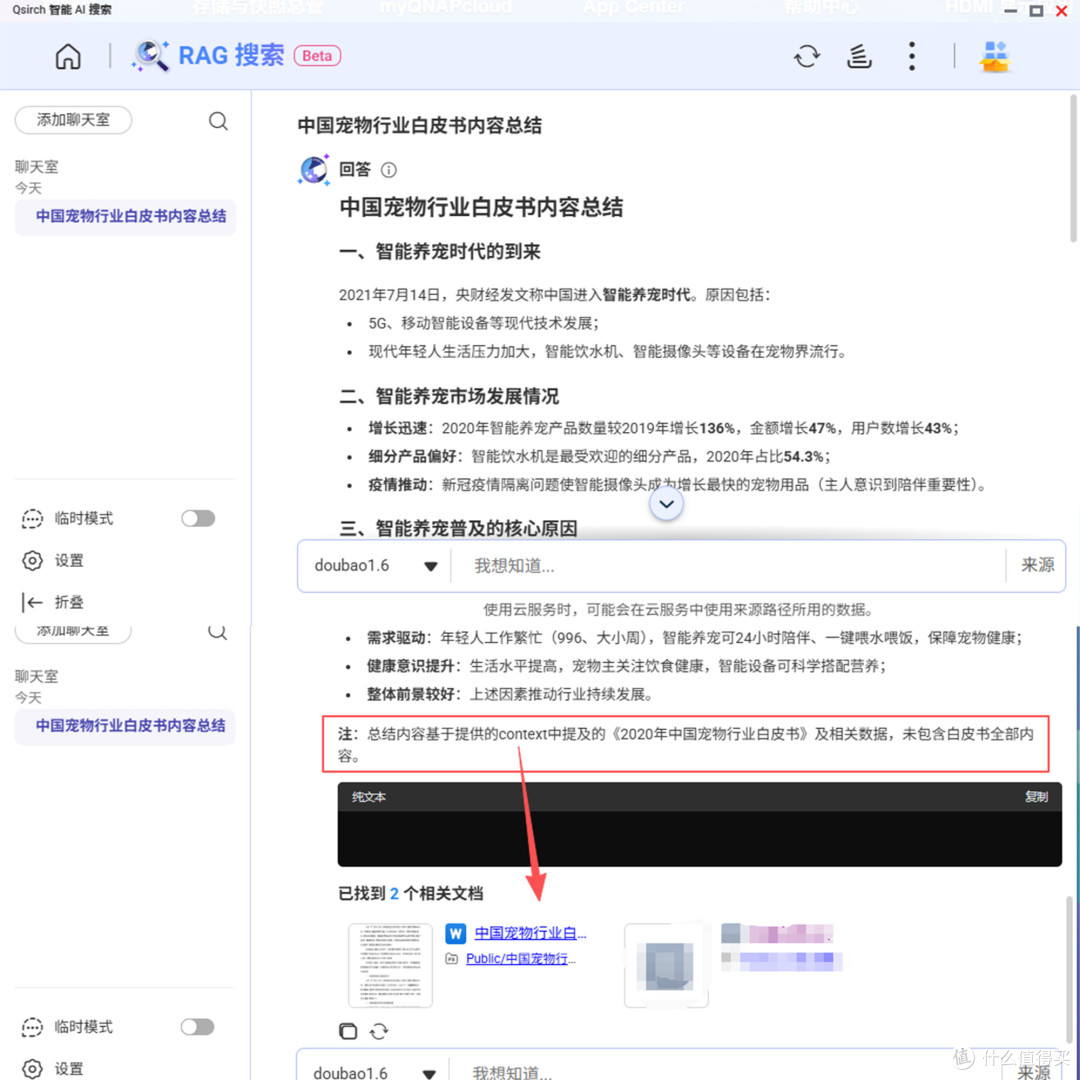Click 复制 on the 纯文本 block

click(x=1036, y=797)
